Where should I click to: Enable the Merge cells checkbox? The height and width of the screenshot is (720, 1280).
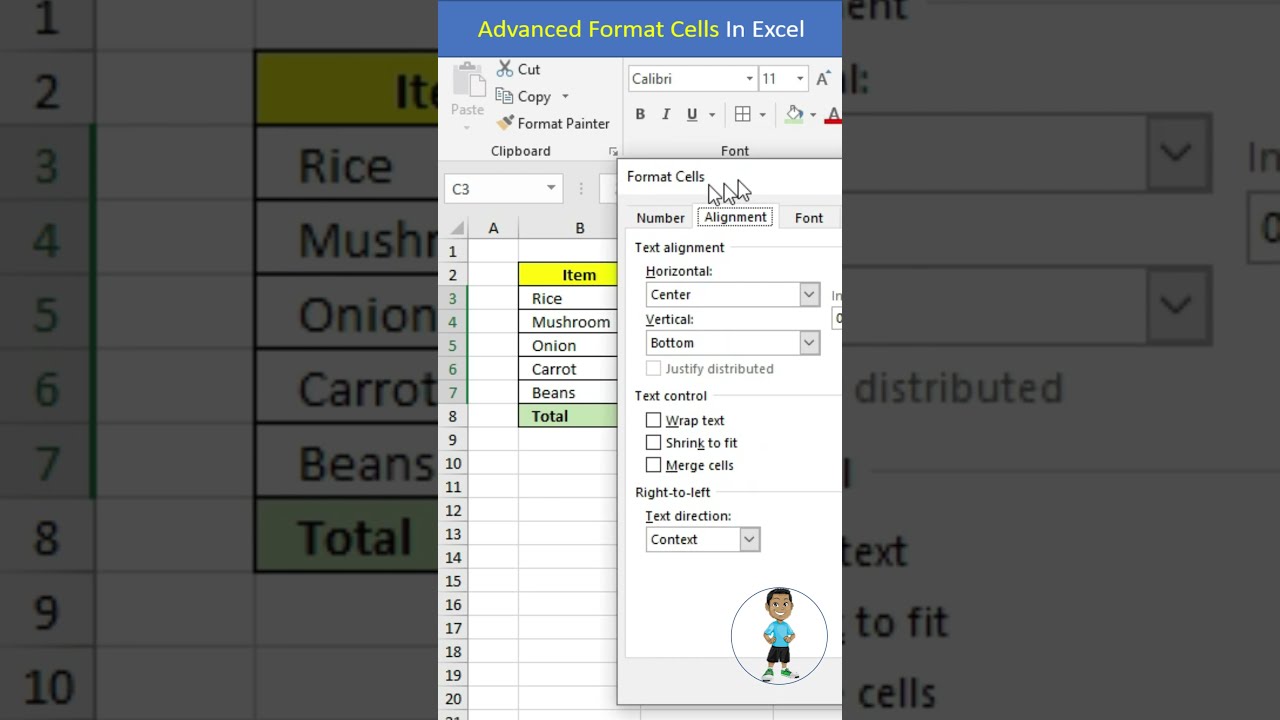coord(654,465)
